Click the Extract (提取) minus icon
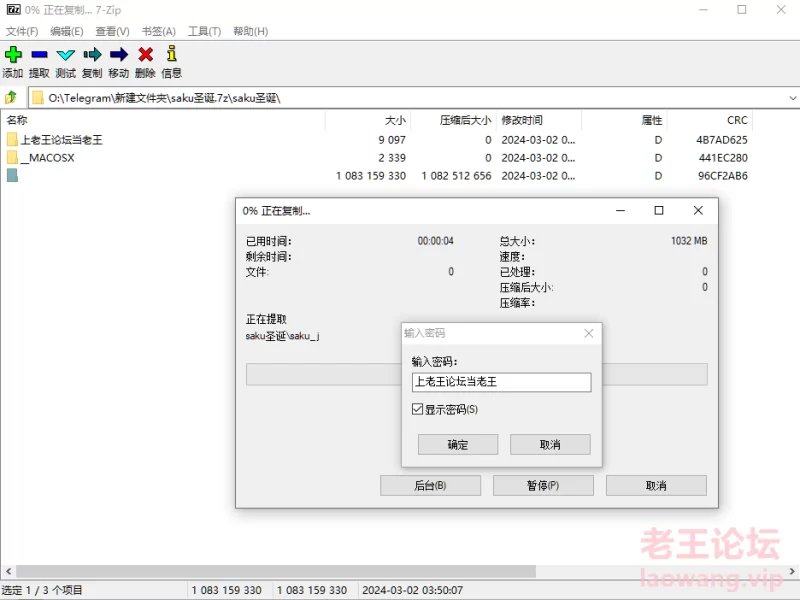Image resolution: width=800 pixels, height=600 pixels. point(39,54)
